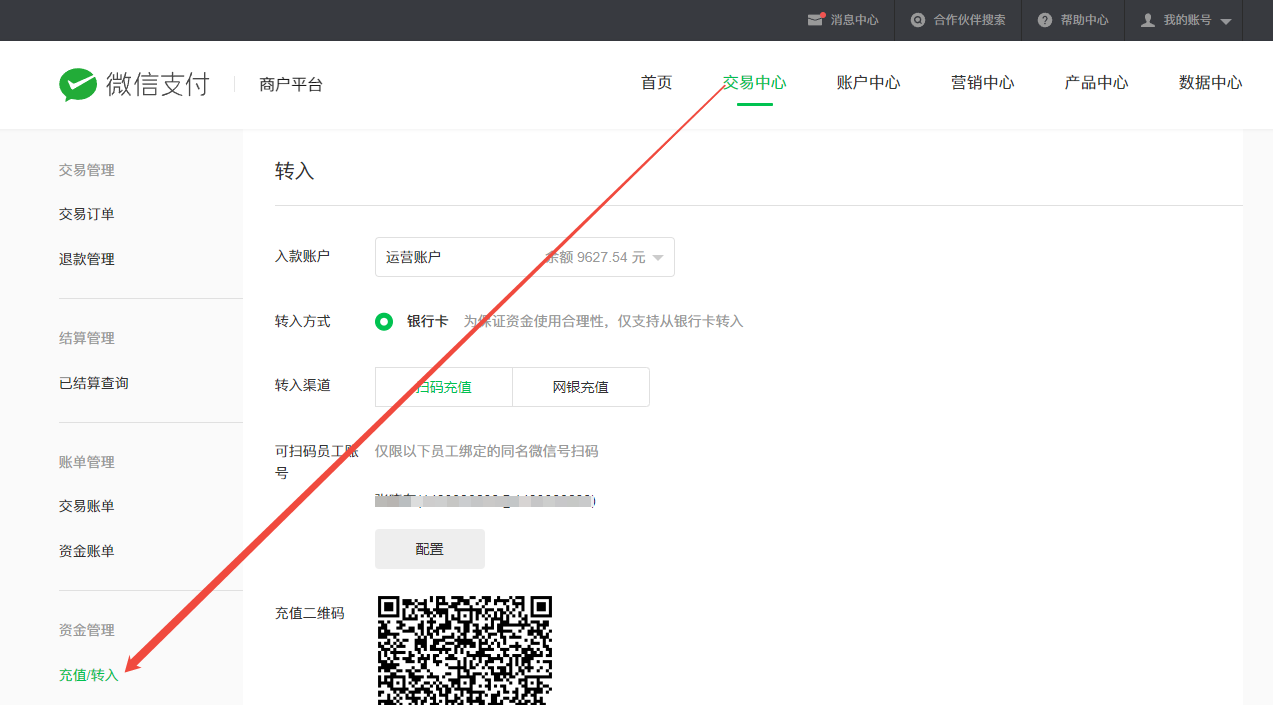Open 数据中心 in top navigation
The height and width of the screenshot is (705, 1273).
point(1211,83)
